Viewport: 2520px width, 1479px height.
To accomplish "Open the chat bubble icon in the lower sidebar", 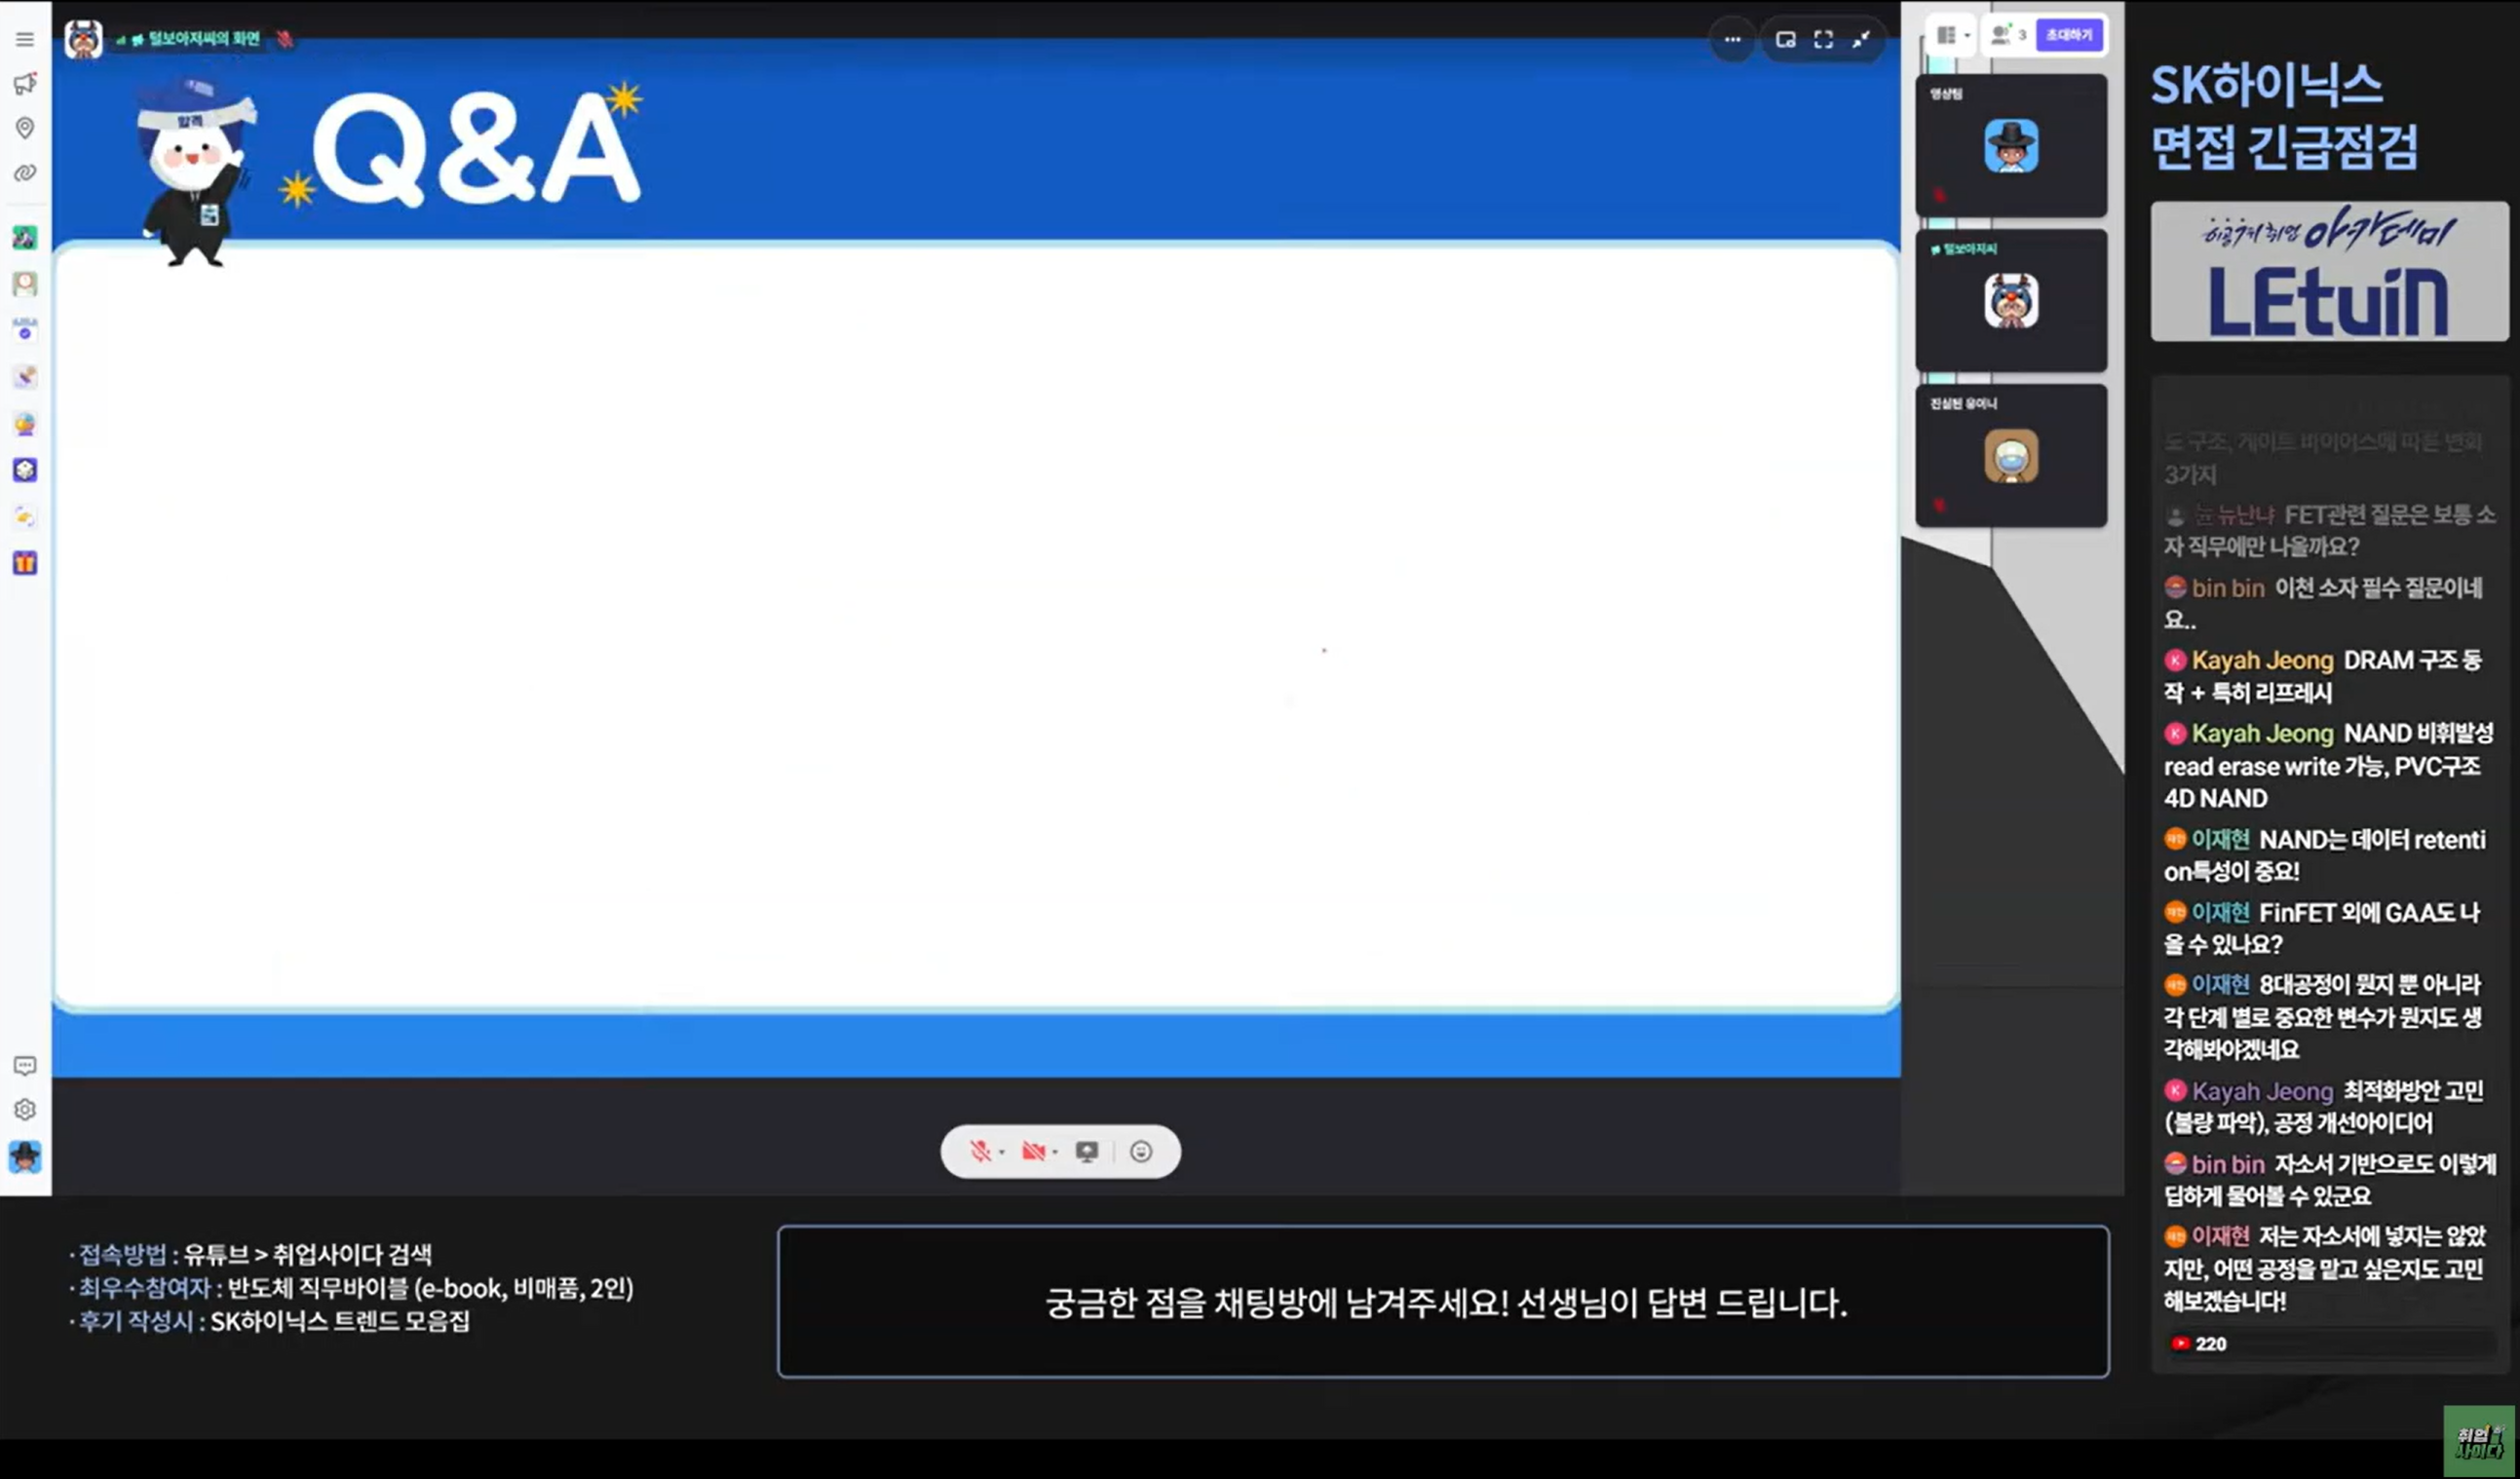I will [x=25, y=1066].
